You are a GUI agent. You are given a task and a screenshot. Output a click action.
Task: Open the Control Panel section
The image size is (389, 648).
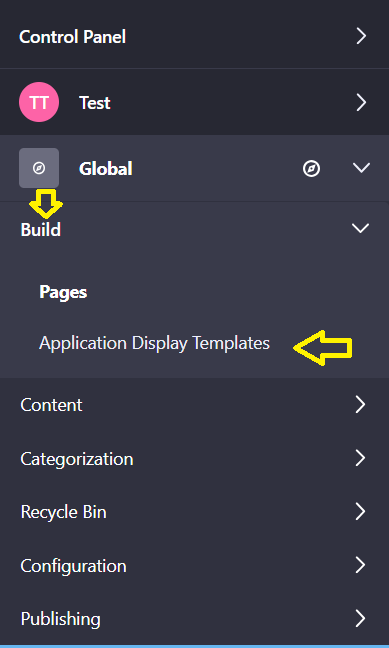click(72, 37)
